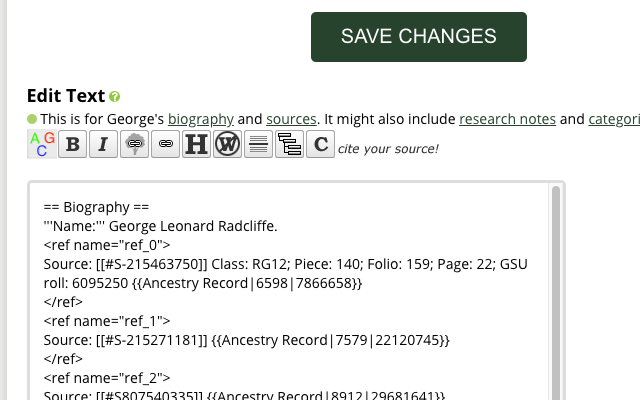The width and height of the screenshot is (640, 400).
Task: Open the research notes help link
Action: (507, 119)
